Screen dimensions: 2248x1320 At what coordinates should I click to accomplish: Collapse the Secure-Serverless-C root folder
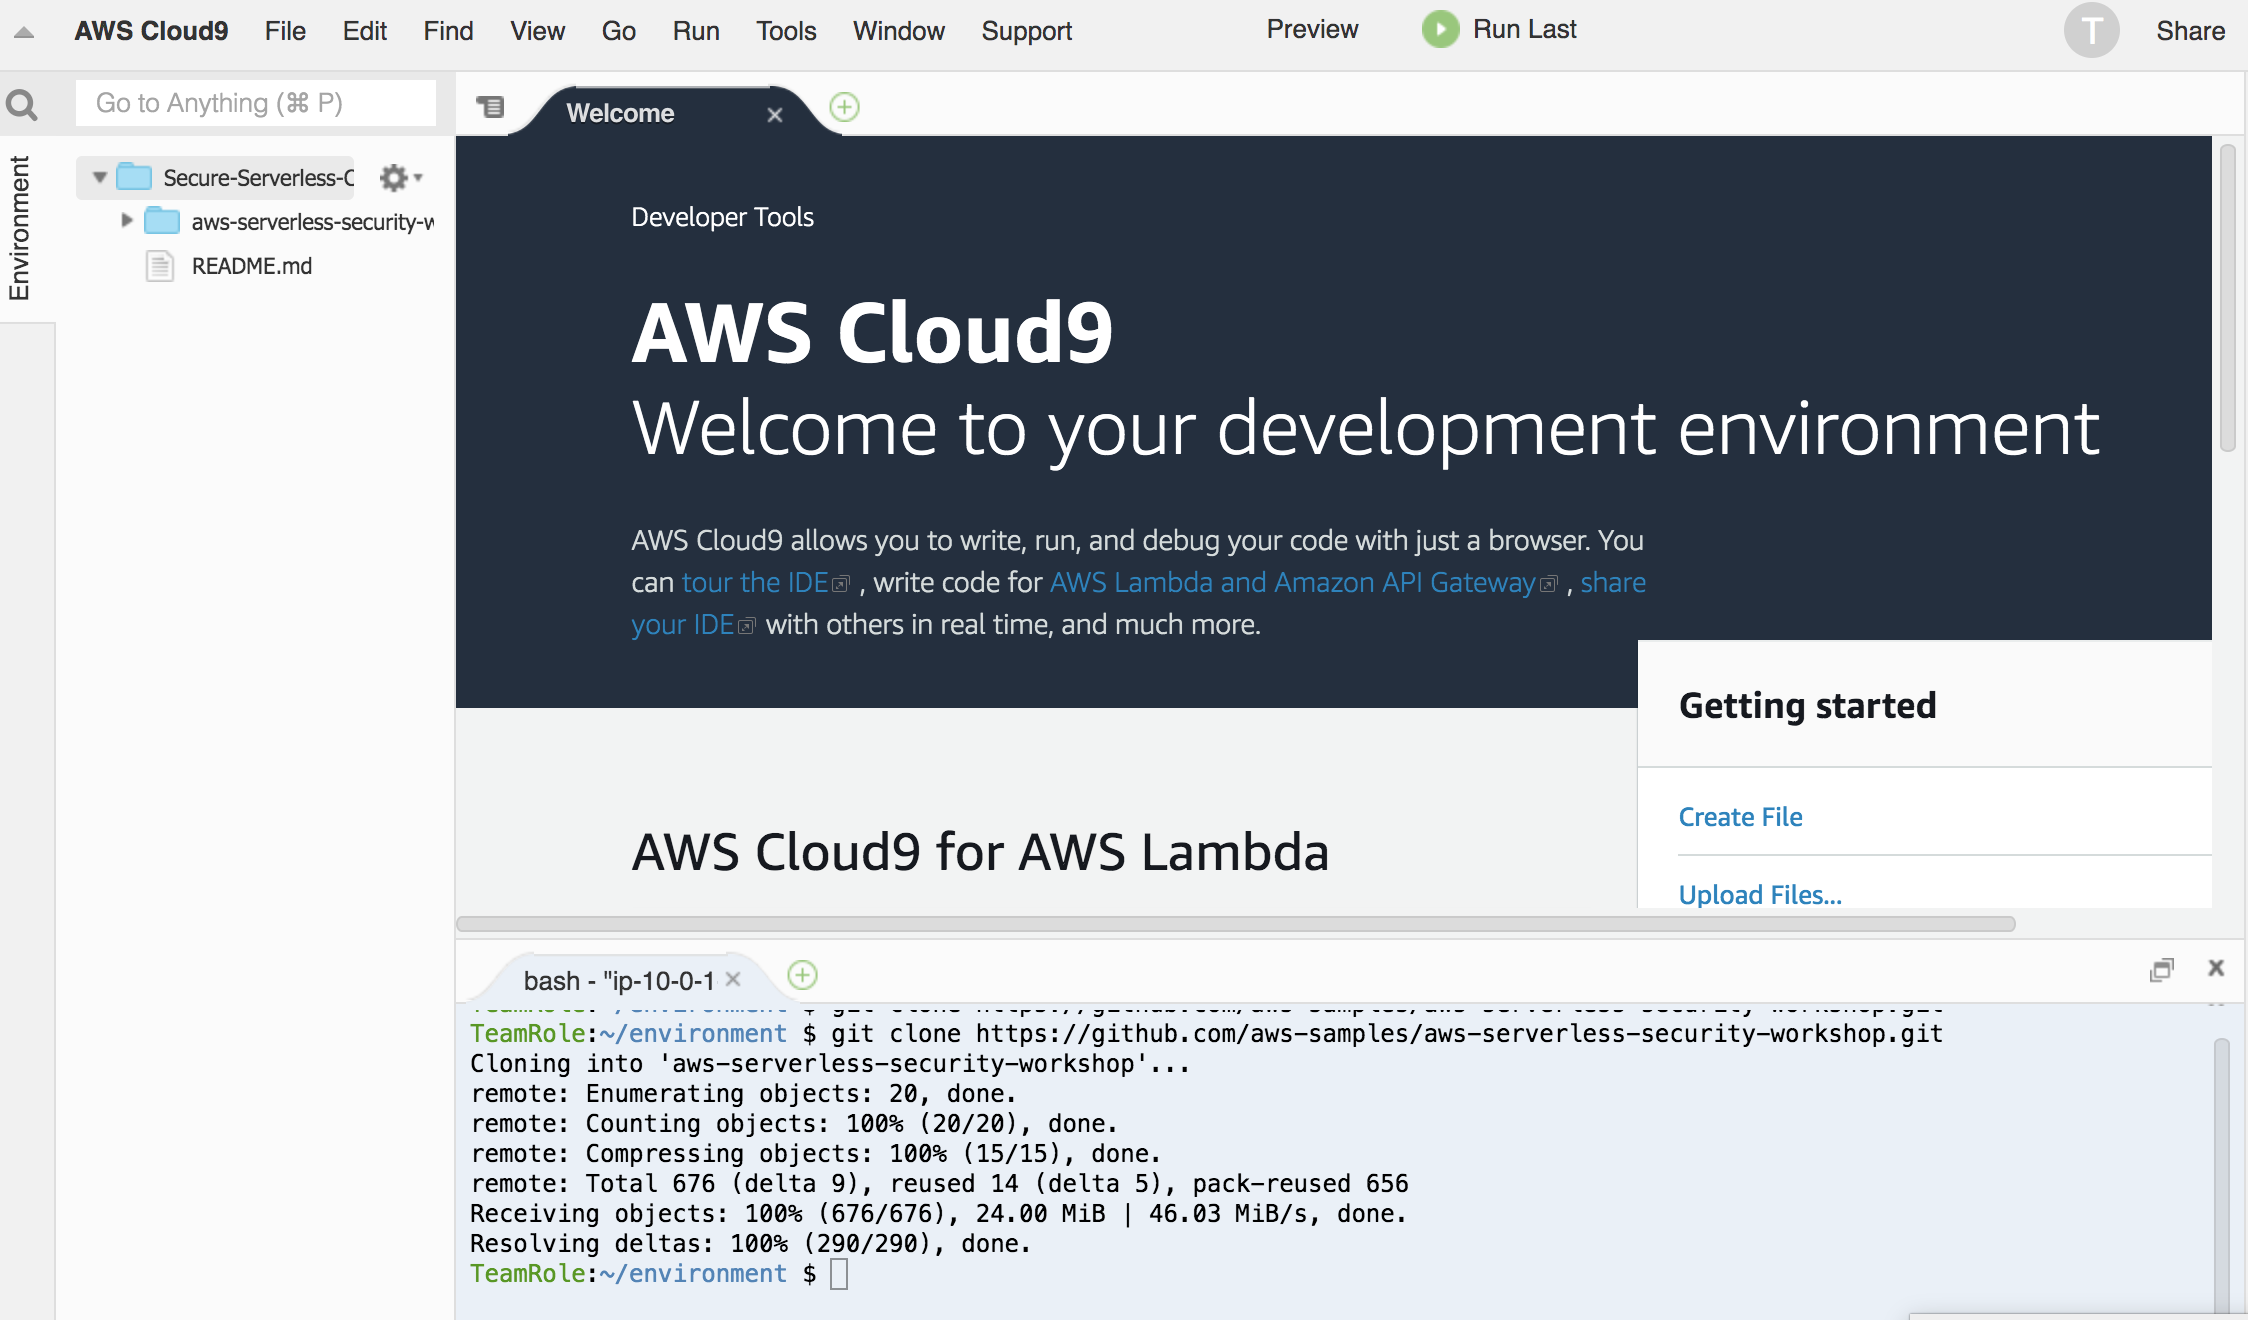tap(99, 178)
